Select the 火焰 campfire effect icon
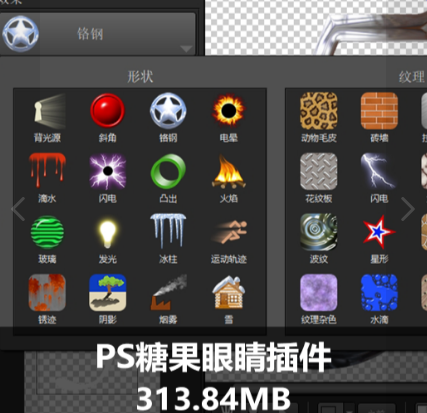427x413 pixels. pyautogui.click(x=229, y=172)
